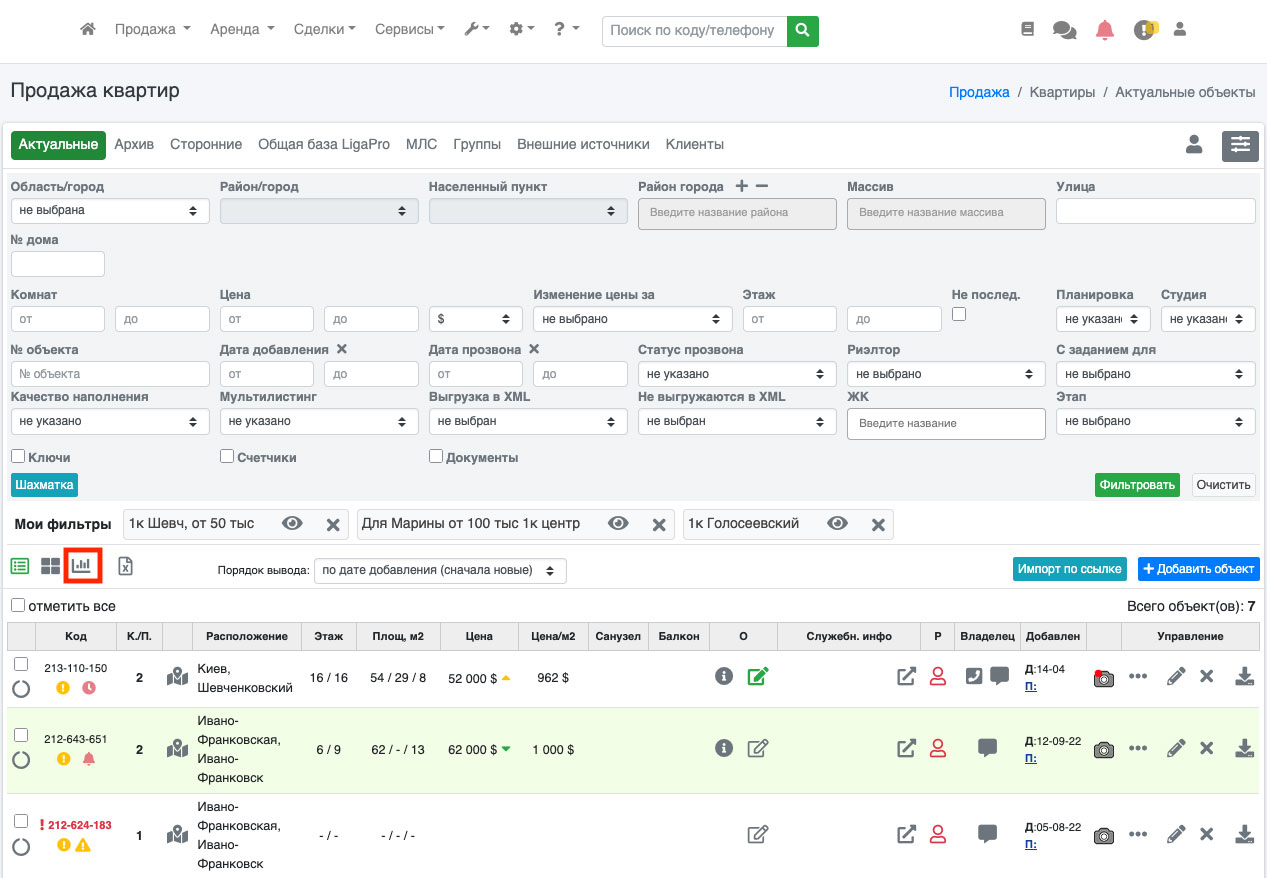This screenshot has width=1267, height=878.
Task: Enable the Ключи checkbox
Action: (18, 456)
